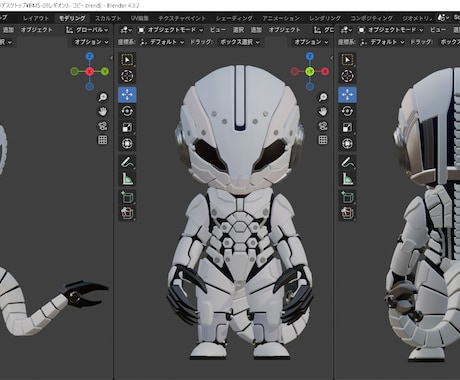Select the Measure tool in right viewport

point(347,179)
